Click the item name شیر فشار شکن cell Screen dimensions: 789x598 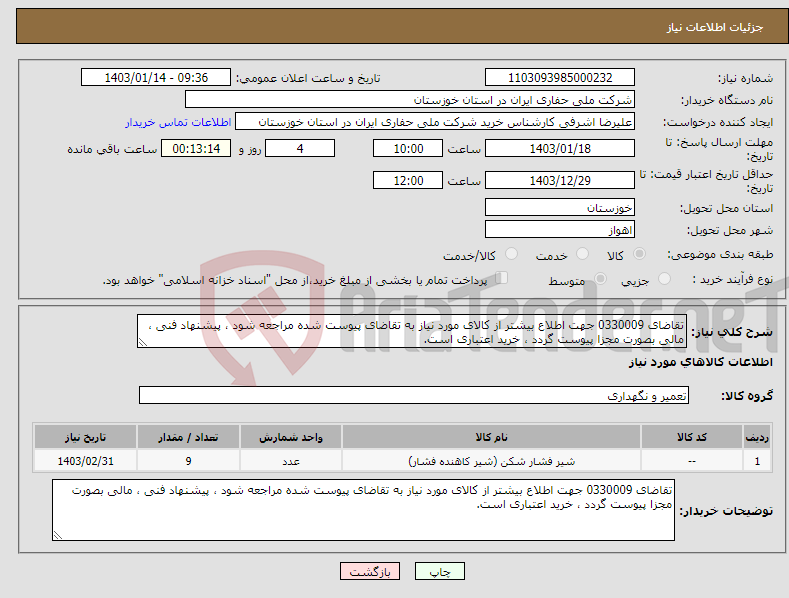(x=491, y=461)
